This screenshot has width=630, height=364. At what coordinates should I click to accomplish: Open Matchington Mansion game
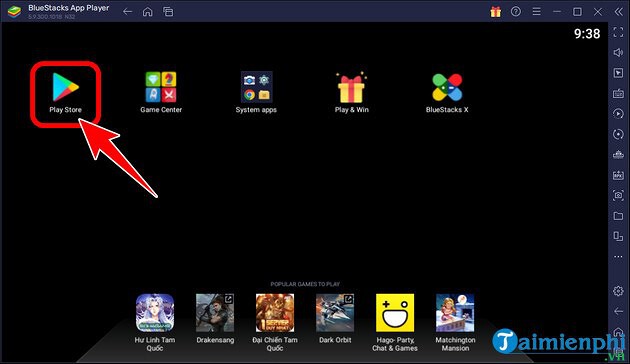[x=455, y=323]
